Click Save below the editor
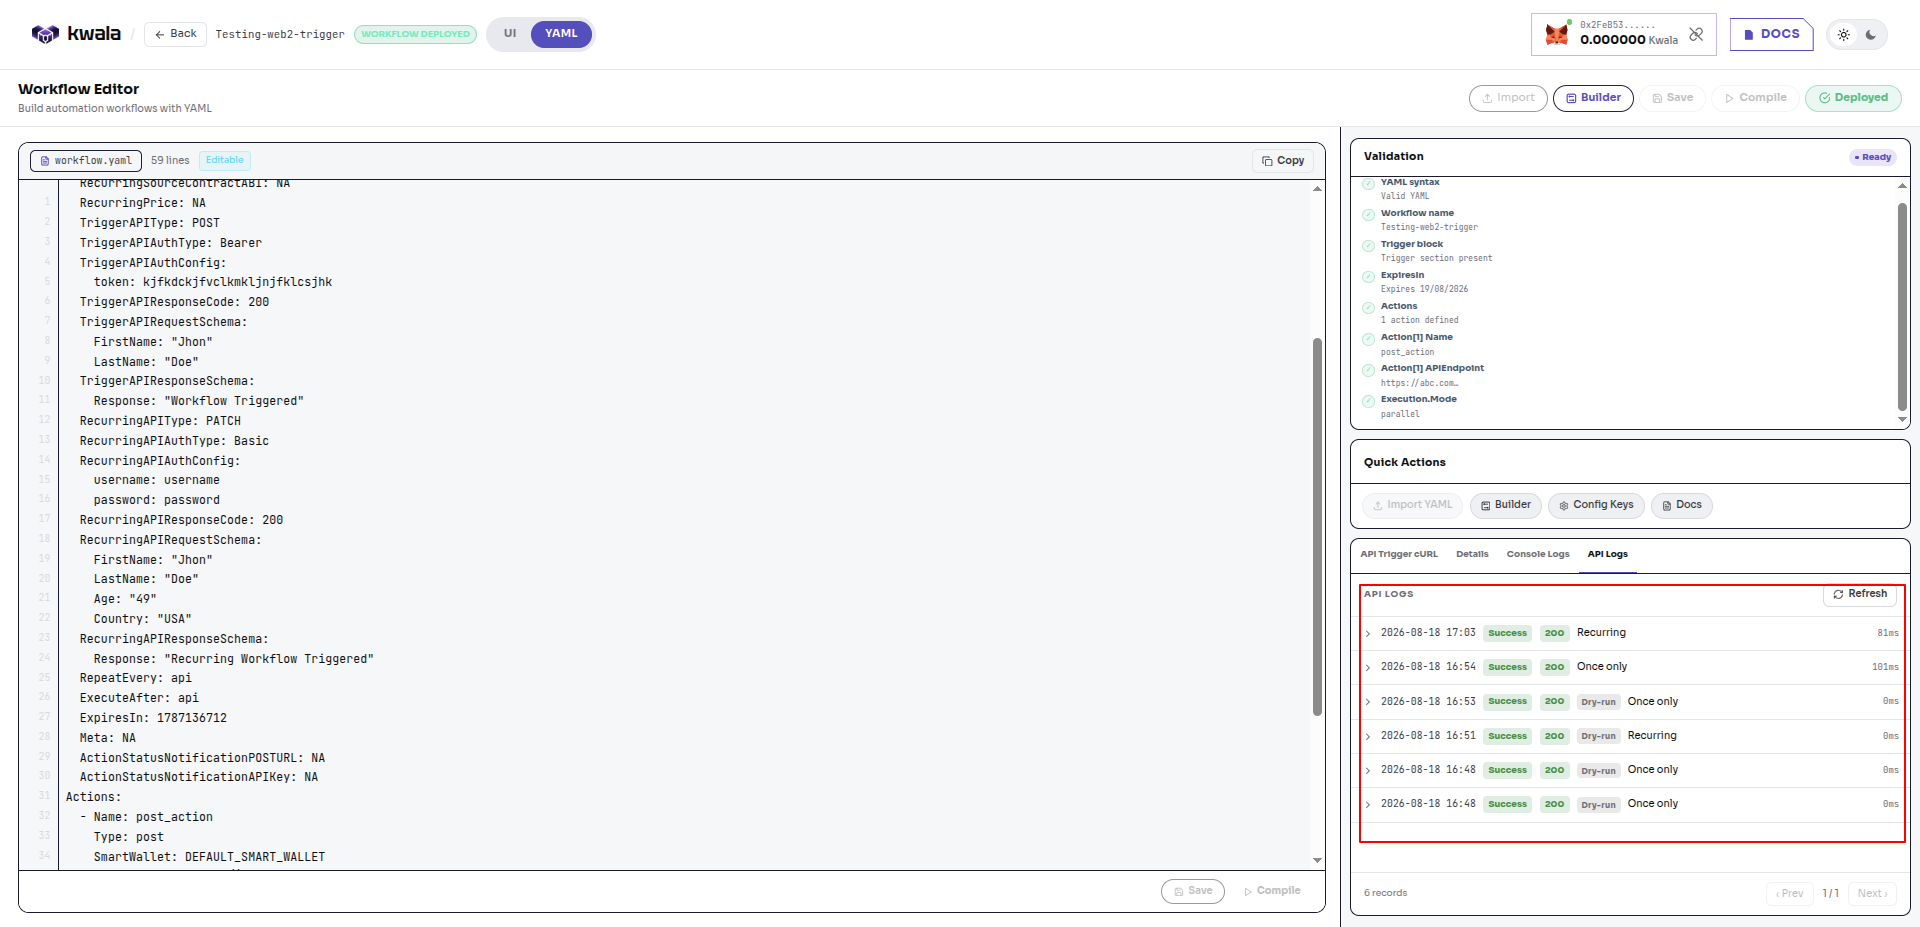Image resolution: width=1920 pixels, height=927 pixels. pyautogui.click(x=1192, y=891)
